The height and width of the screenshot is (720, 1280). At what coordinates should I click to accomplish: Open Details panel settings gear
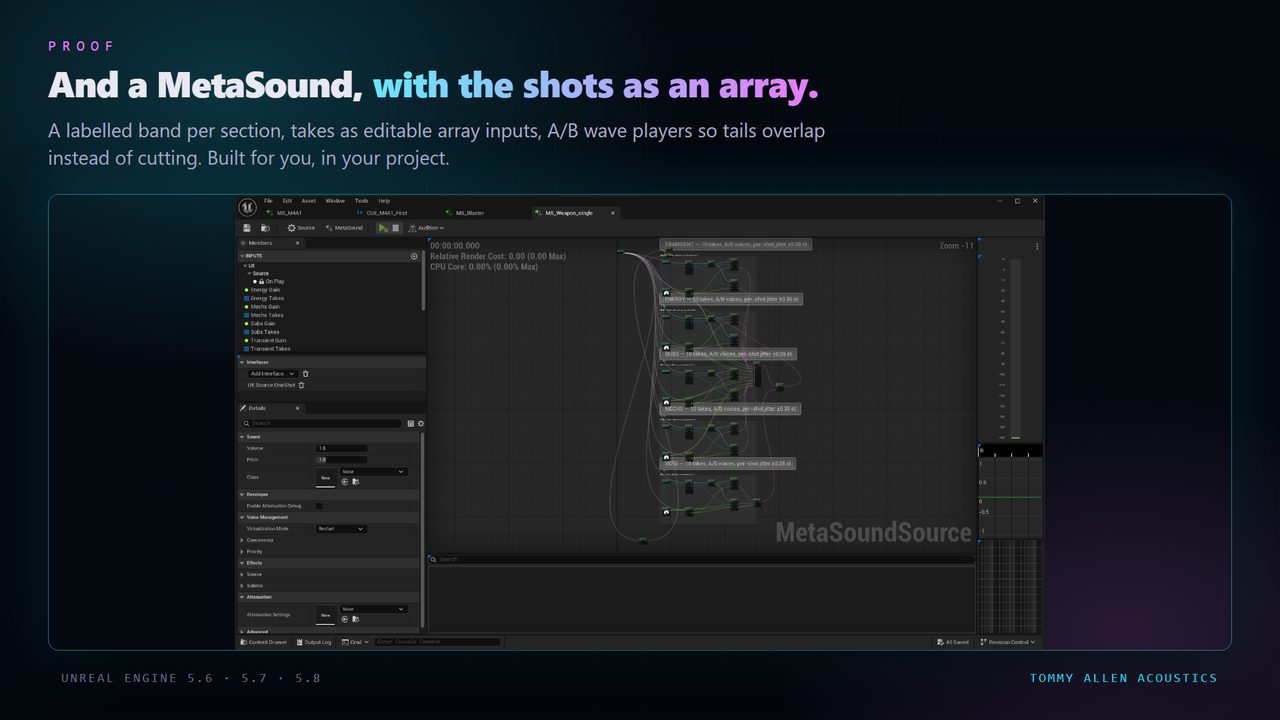pos(420,424)
